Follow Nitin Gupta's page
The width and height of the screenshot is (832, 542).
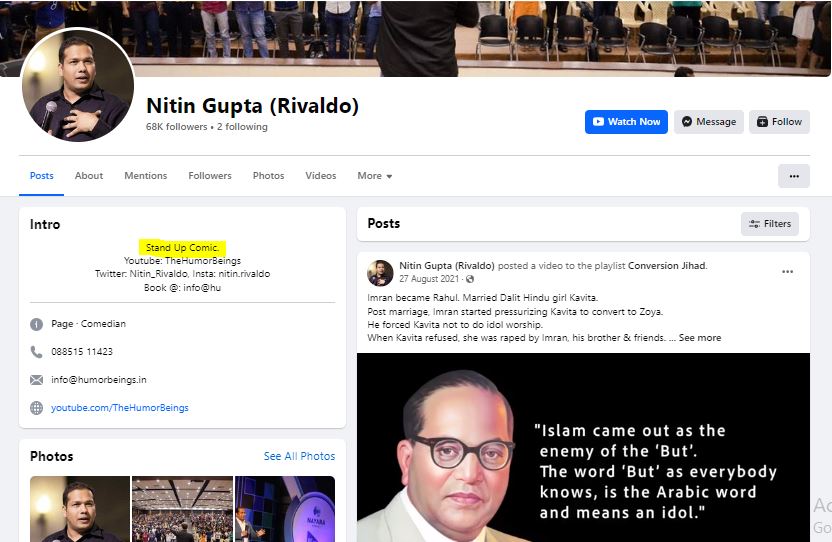(779, 122)
